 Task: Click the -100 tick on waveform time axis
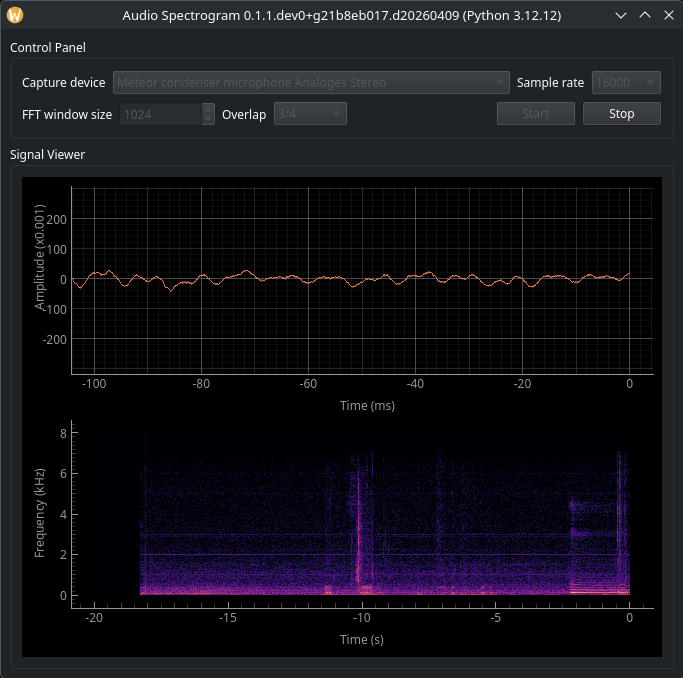click(x=94, y=384)
